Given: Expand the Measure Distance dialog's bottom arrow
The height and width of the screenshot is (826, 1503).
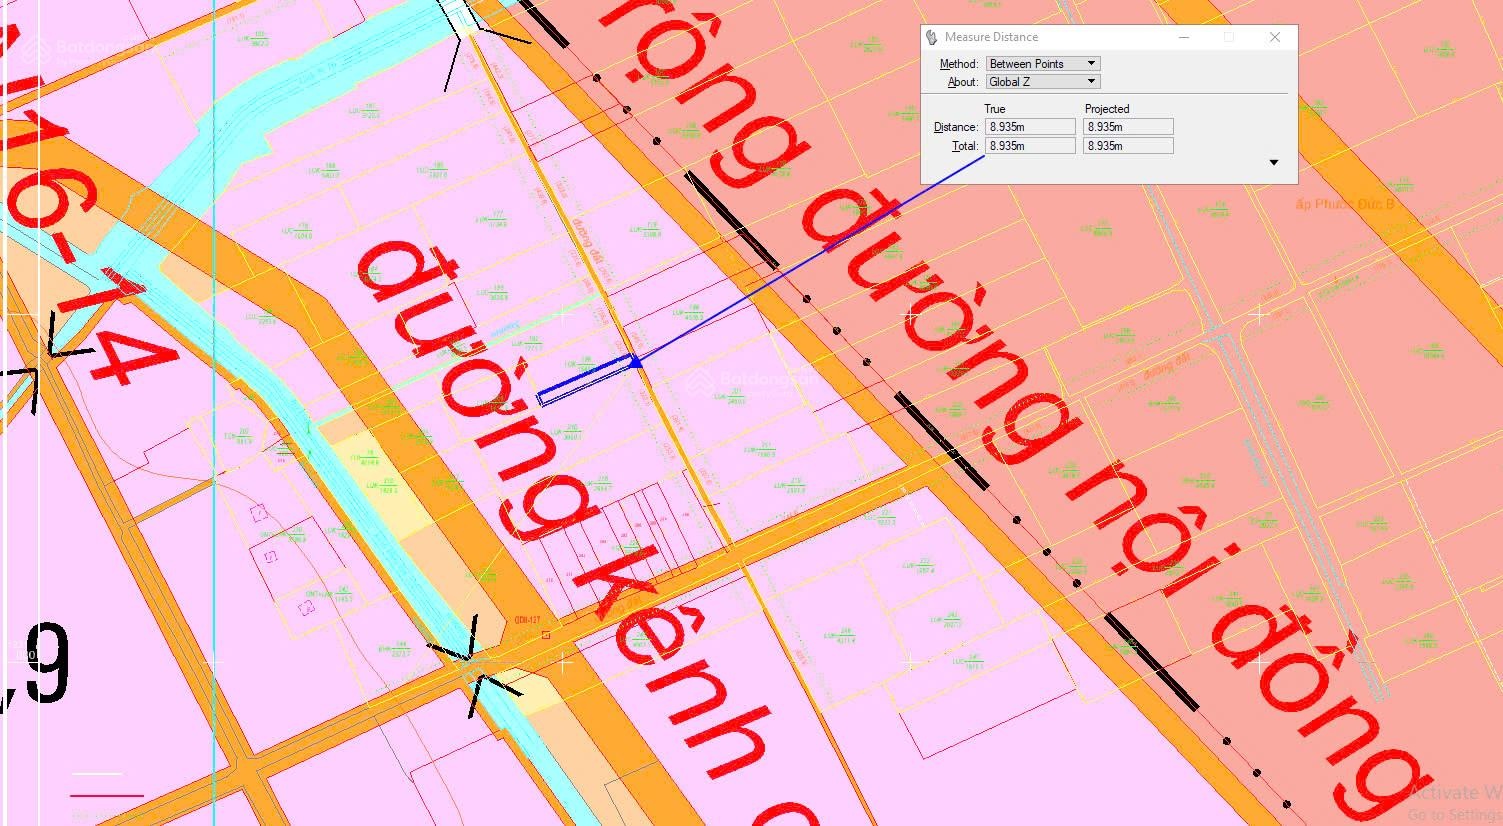Looking at the screenshot, I should (x=1273, y=163).
